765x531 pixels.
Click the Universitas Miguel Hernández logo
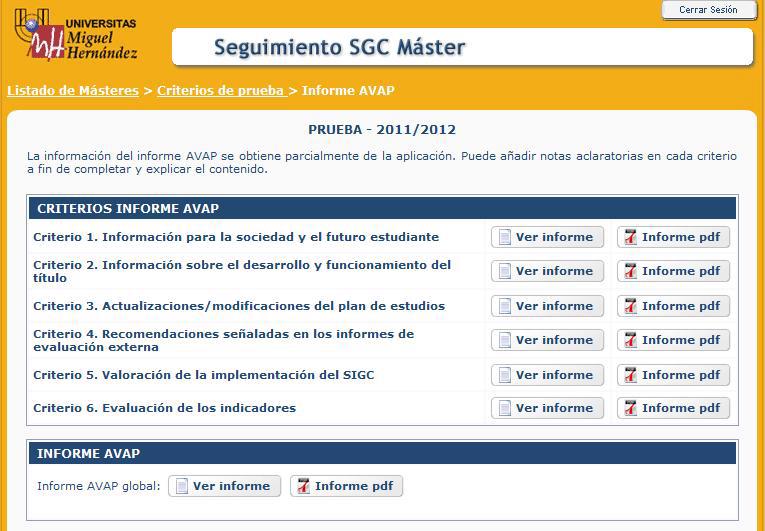(x=75, y=37)
